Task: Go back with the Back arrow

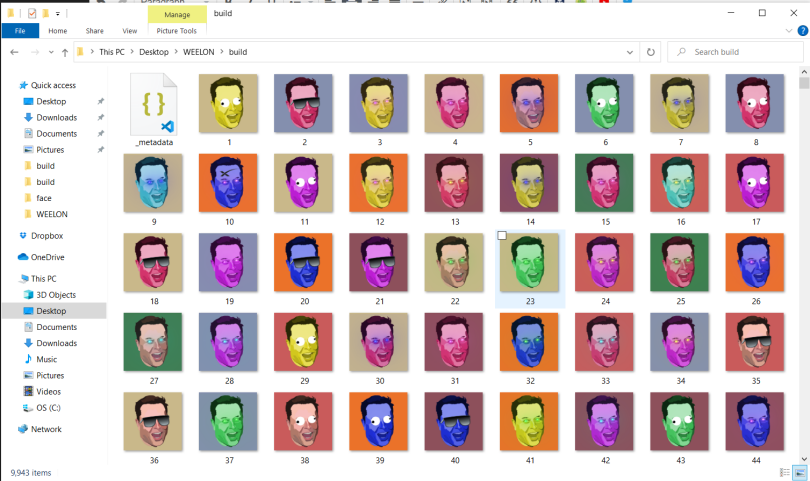Action: tap(14, 52)
